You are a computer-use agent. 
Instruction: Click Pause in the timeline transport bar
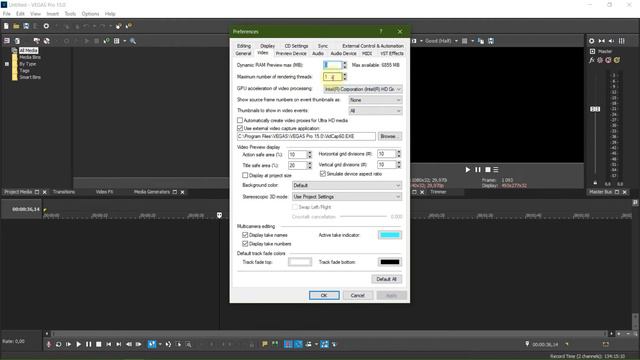point(89,344)
